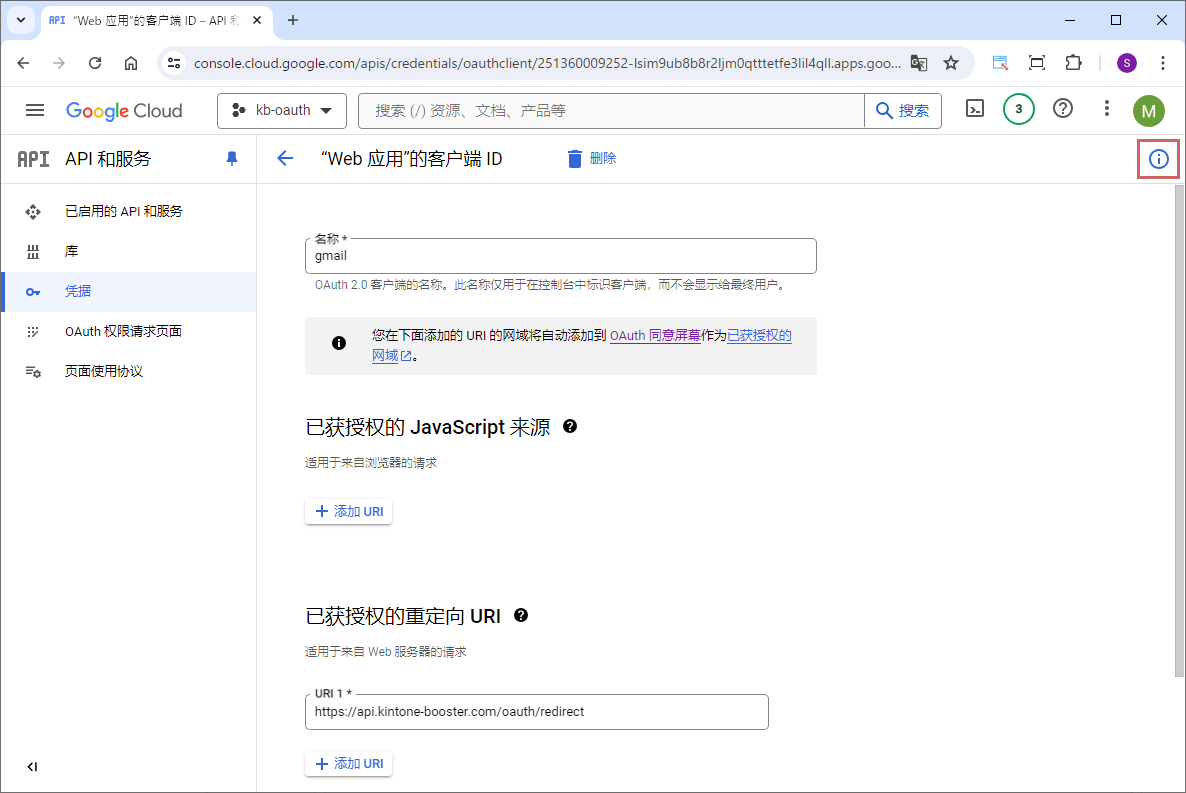Click the 名称 input field containing gmail
Screen dimensions: 1186x793
coord(560,256)
